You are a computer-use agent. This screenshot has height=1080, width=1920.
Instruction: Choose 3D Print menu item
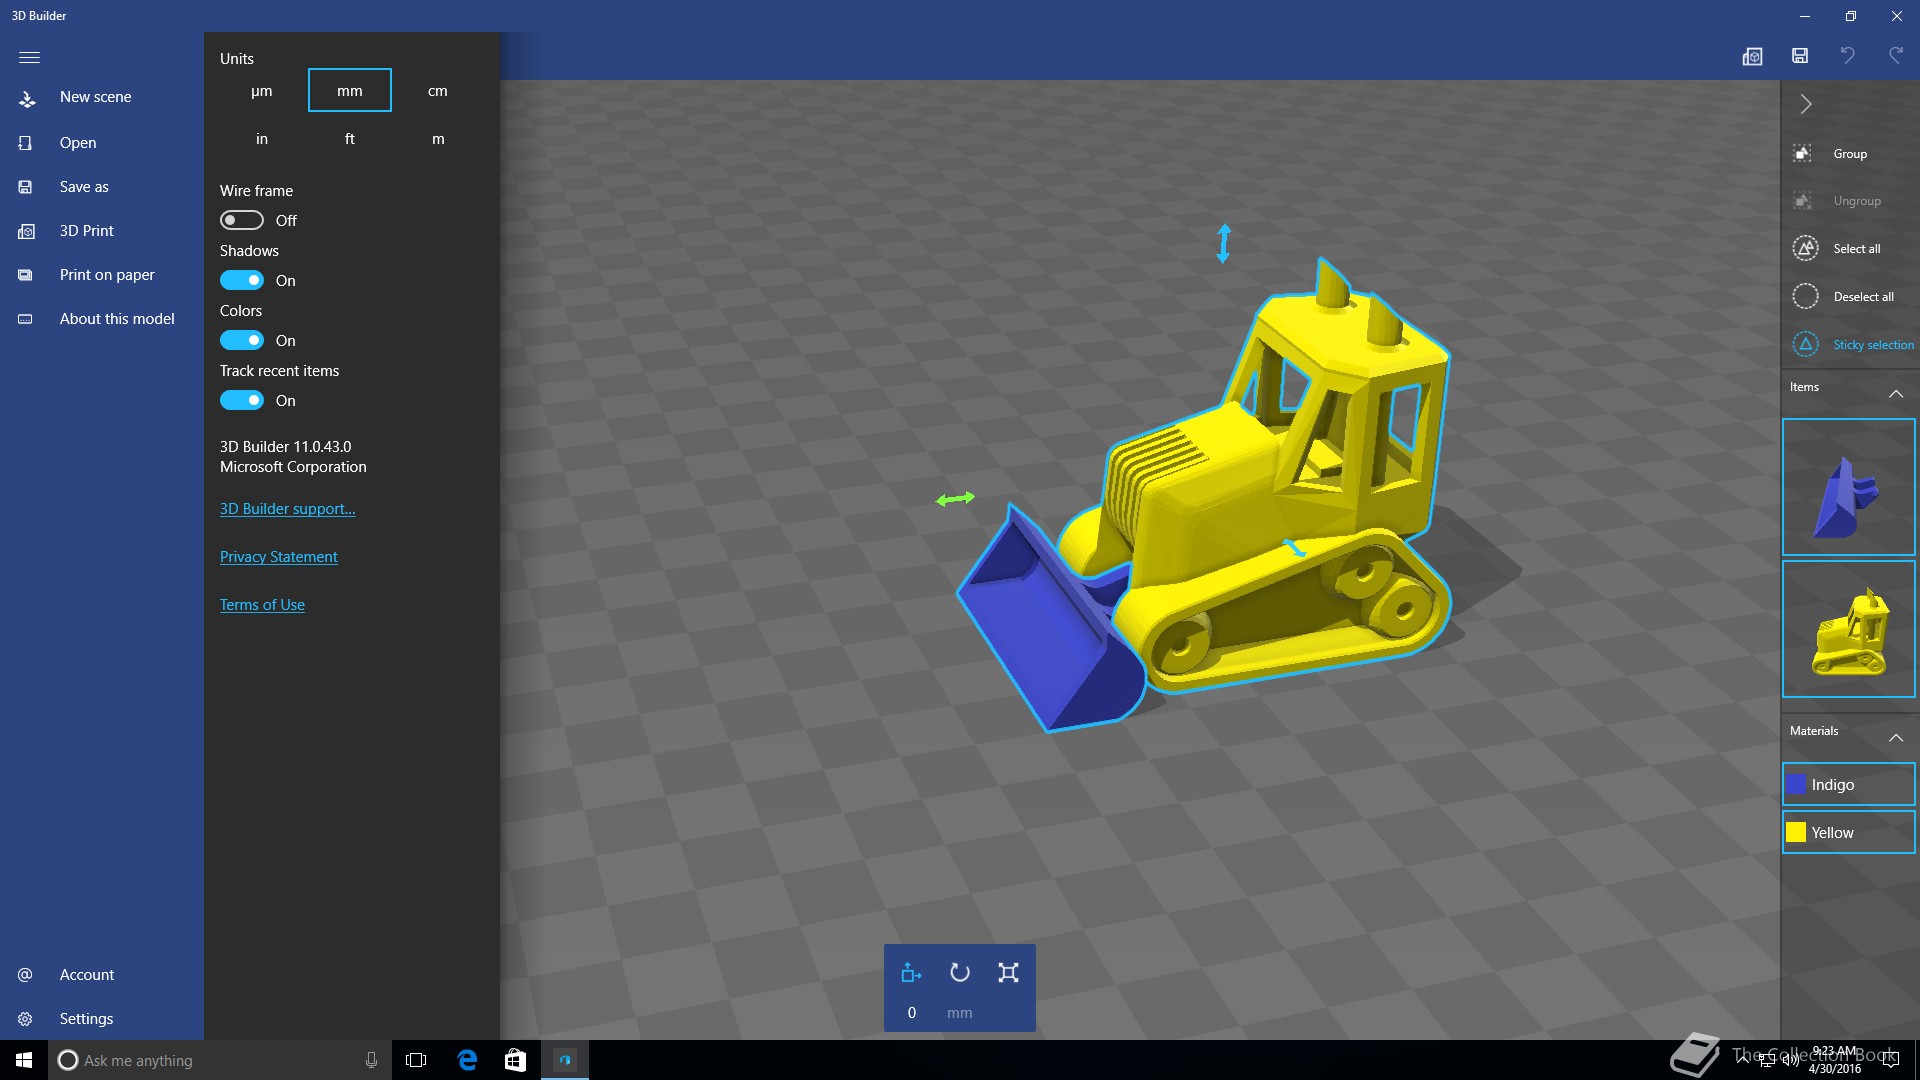[x=87, y=231]
